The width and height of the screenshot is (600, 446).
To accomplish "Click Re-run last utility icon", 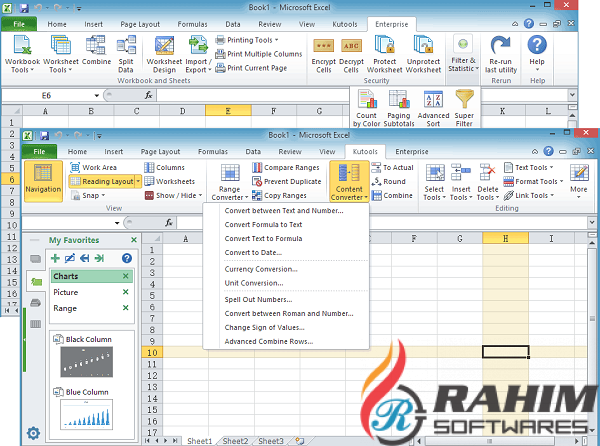I will tap(501, 54).
